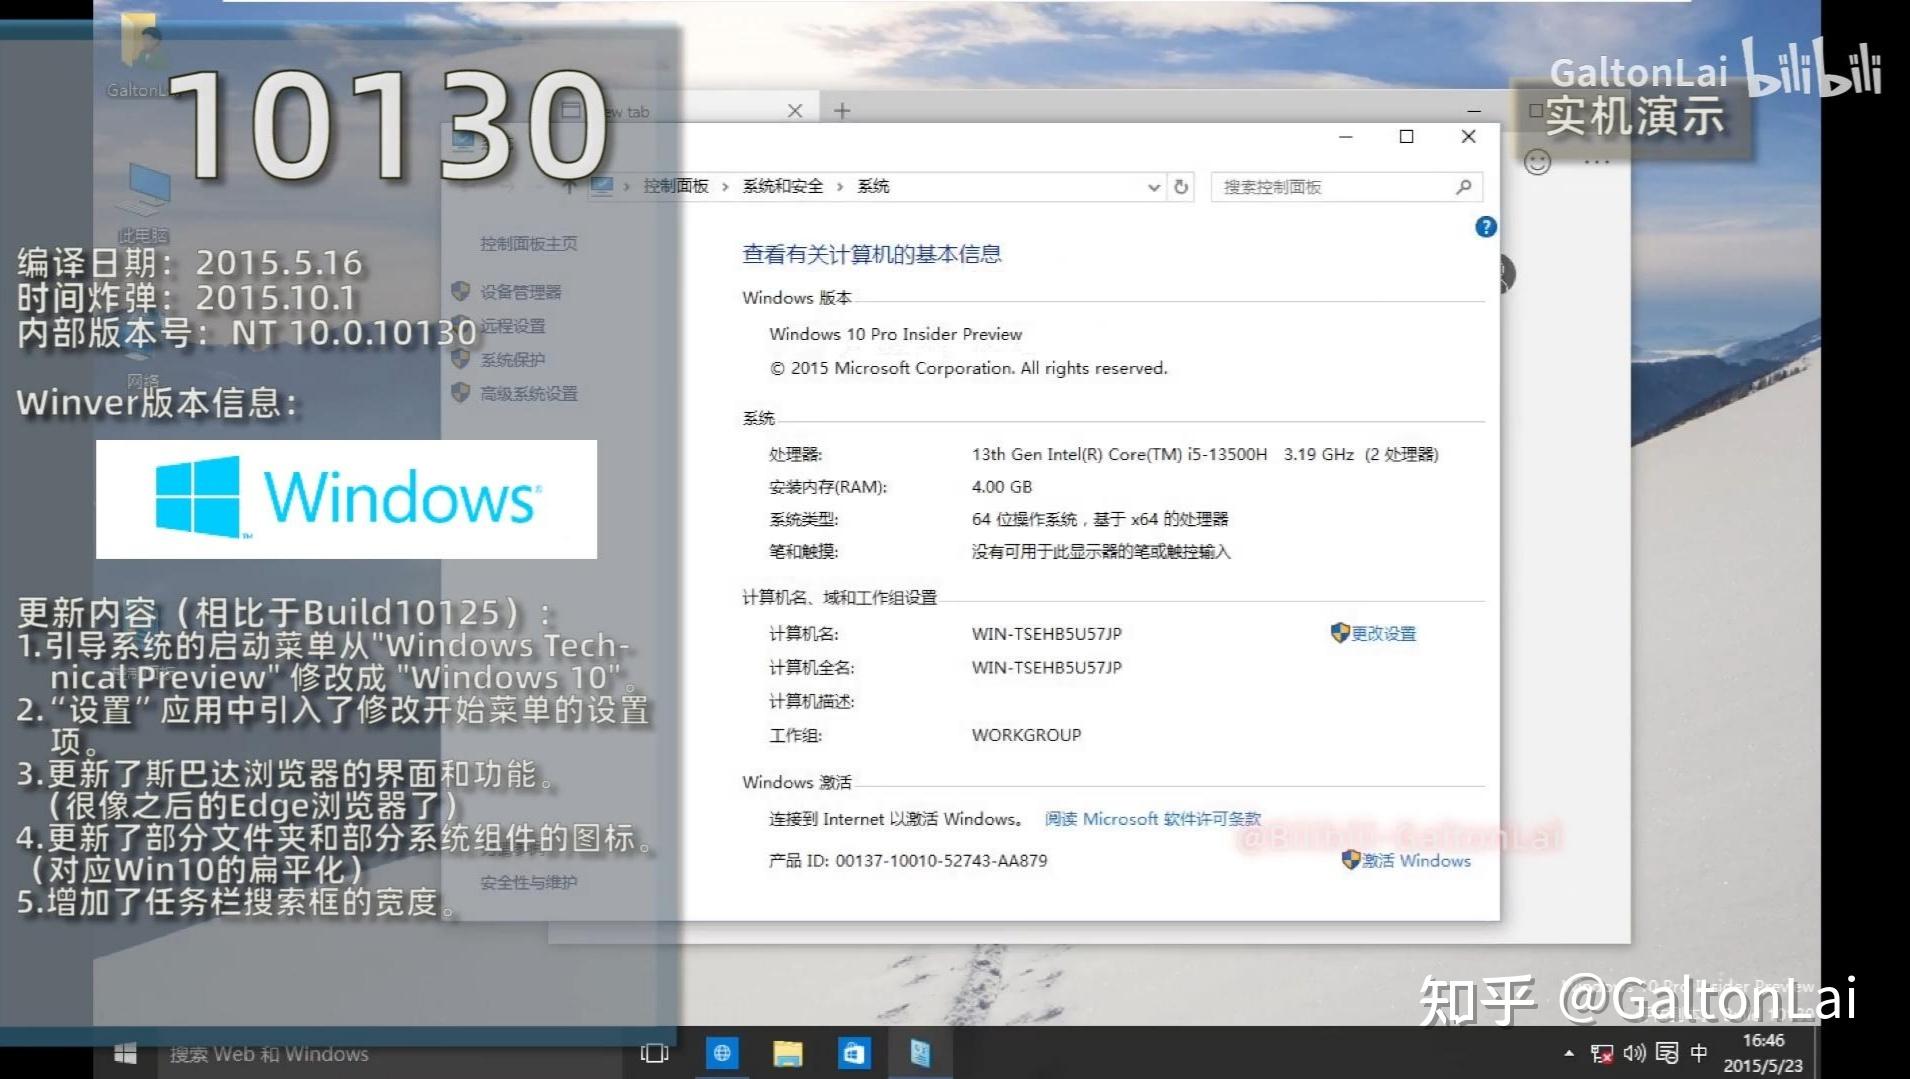
Task: Click the 64 位操作系统 system type value
Action: point(1100,519)
